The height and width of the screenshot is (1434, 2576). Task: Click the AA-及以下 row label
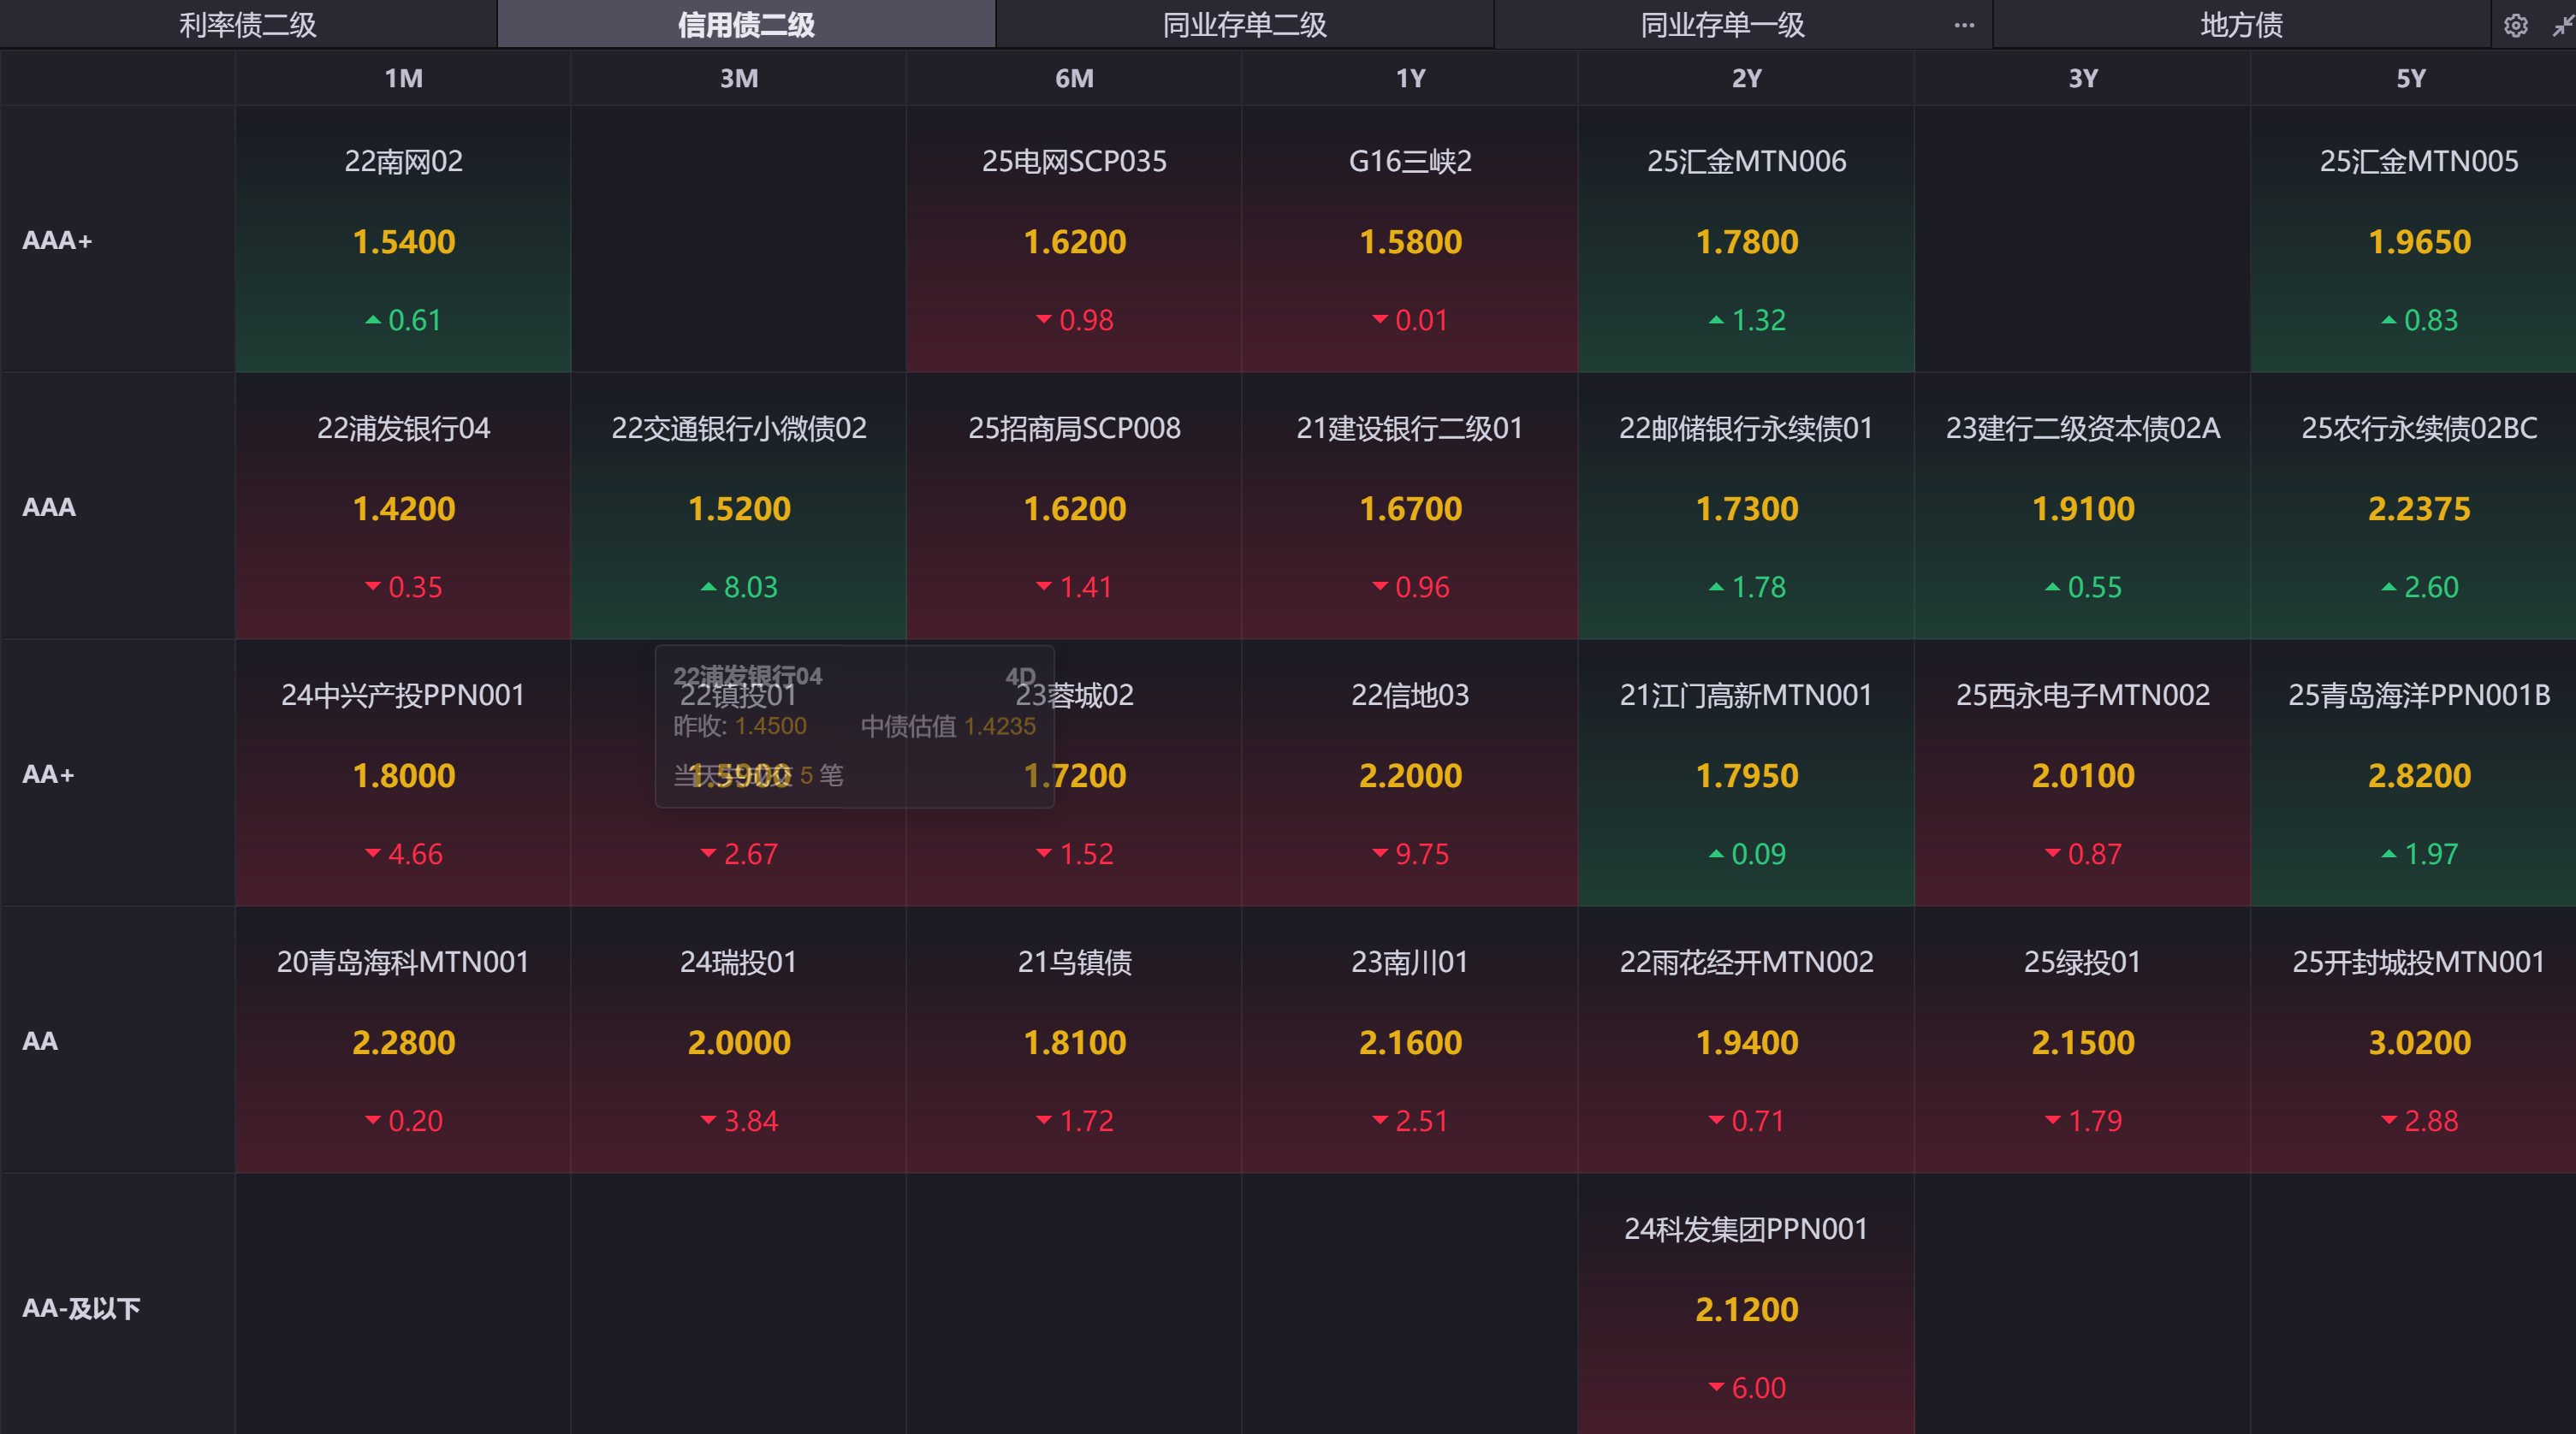pyautogui.click(x=81, y=1308)
